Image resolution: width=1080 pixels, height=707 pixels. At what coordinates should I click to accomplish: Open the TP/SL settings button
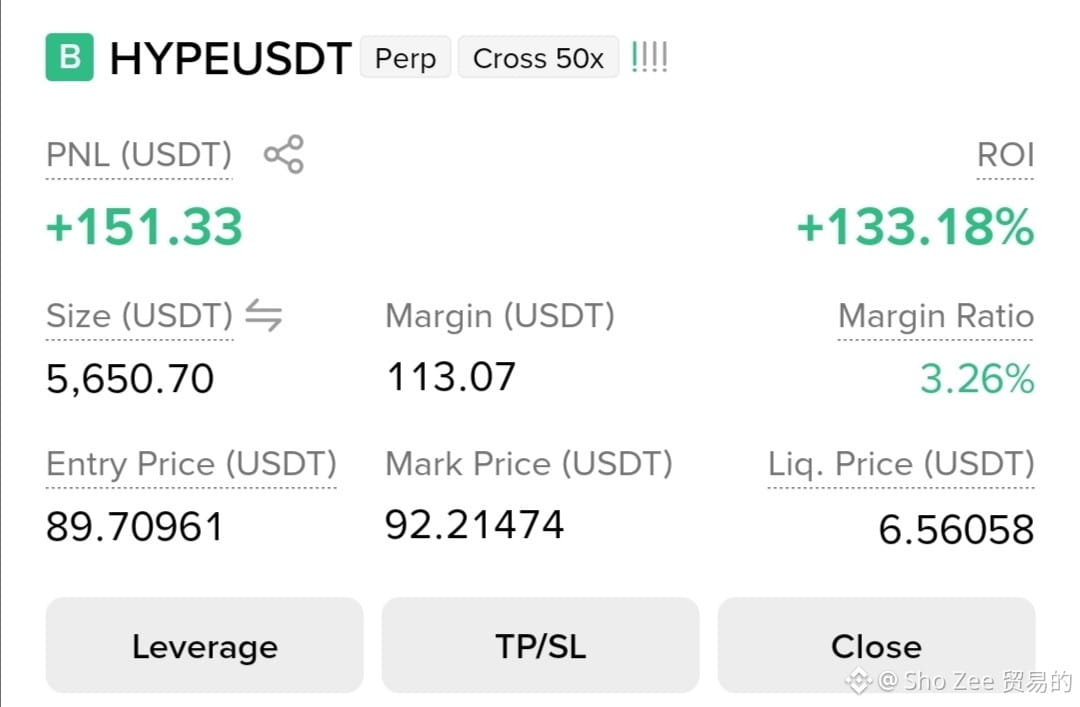[x=541, y=646]
